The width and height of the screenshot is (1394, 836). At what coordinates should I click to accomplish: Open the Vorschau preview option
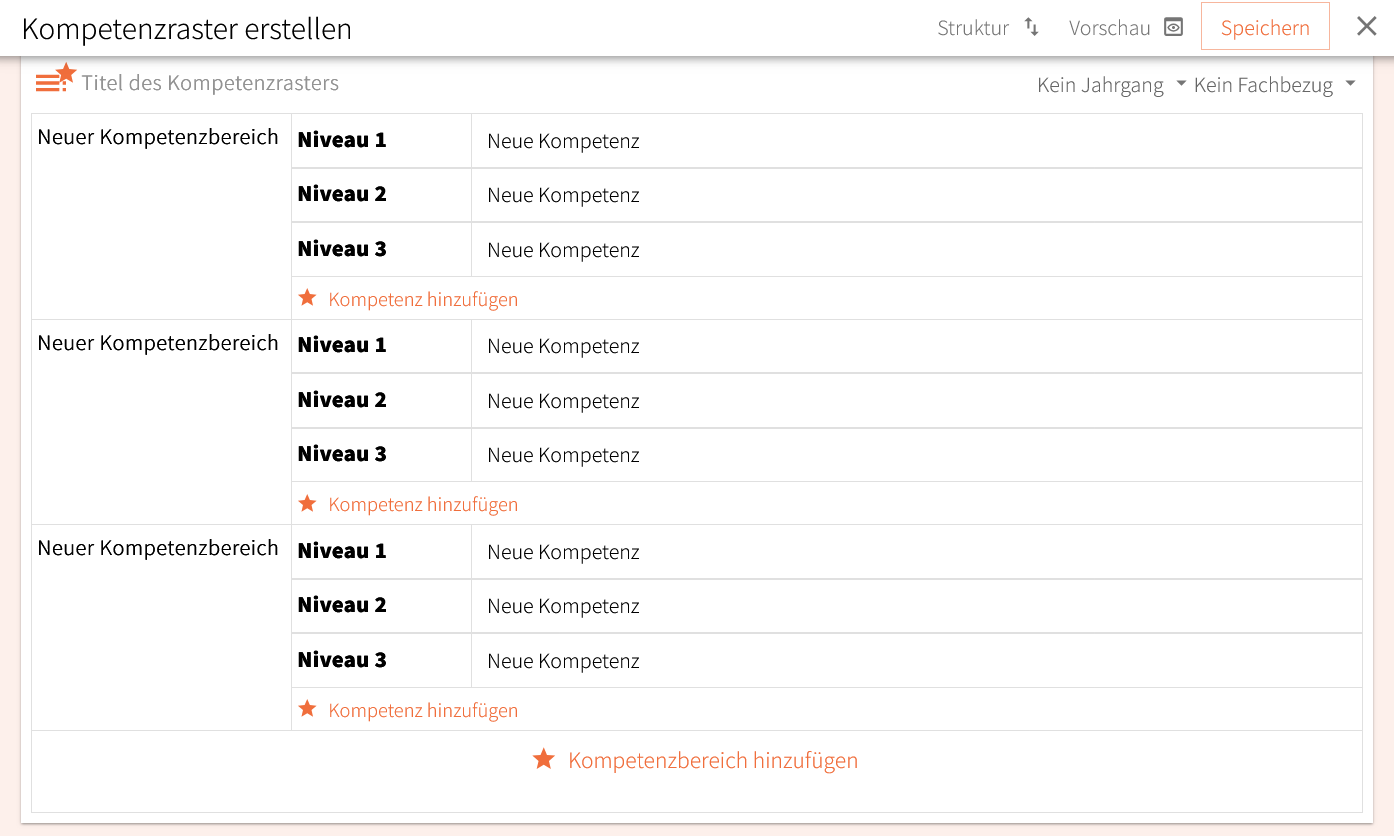(x=1109, y=28)
